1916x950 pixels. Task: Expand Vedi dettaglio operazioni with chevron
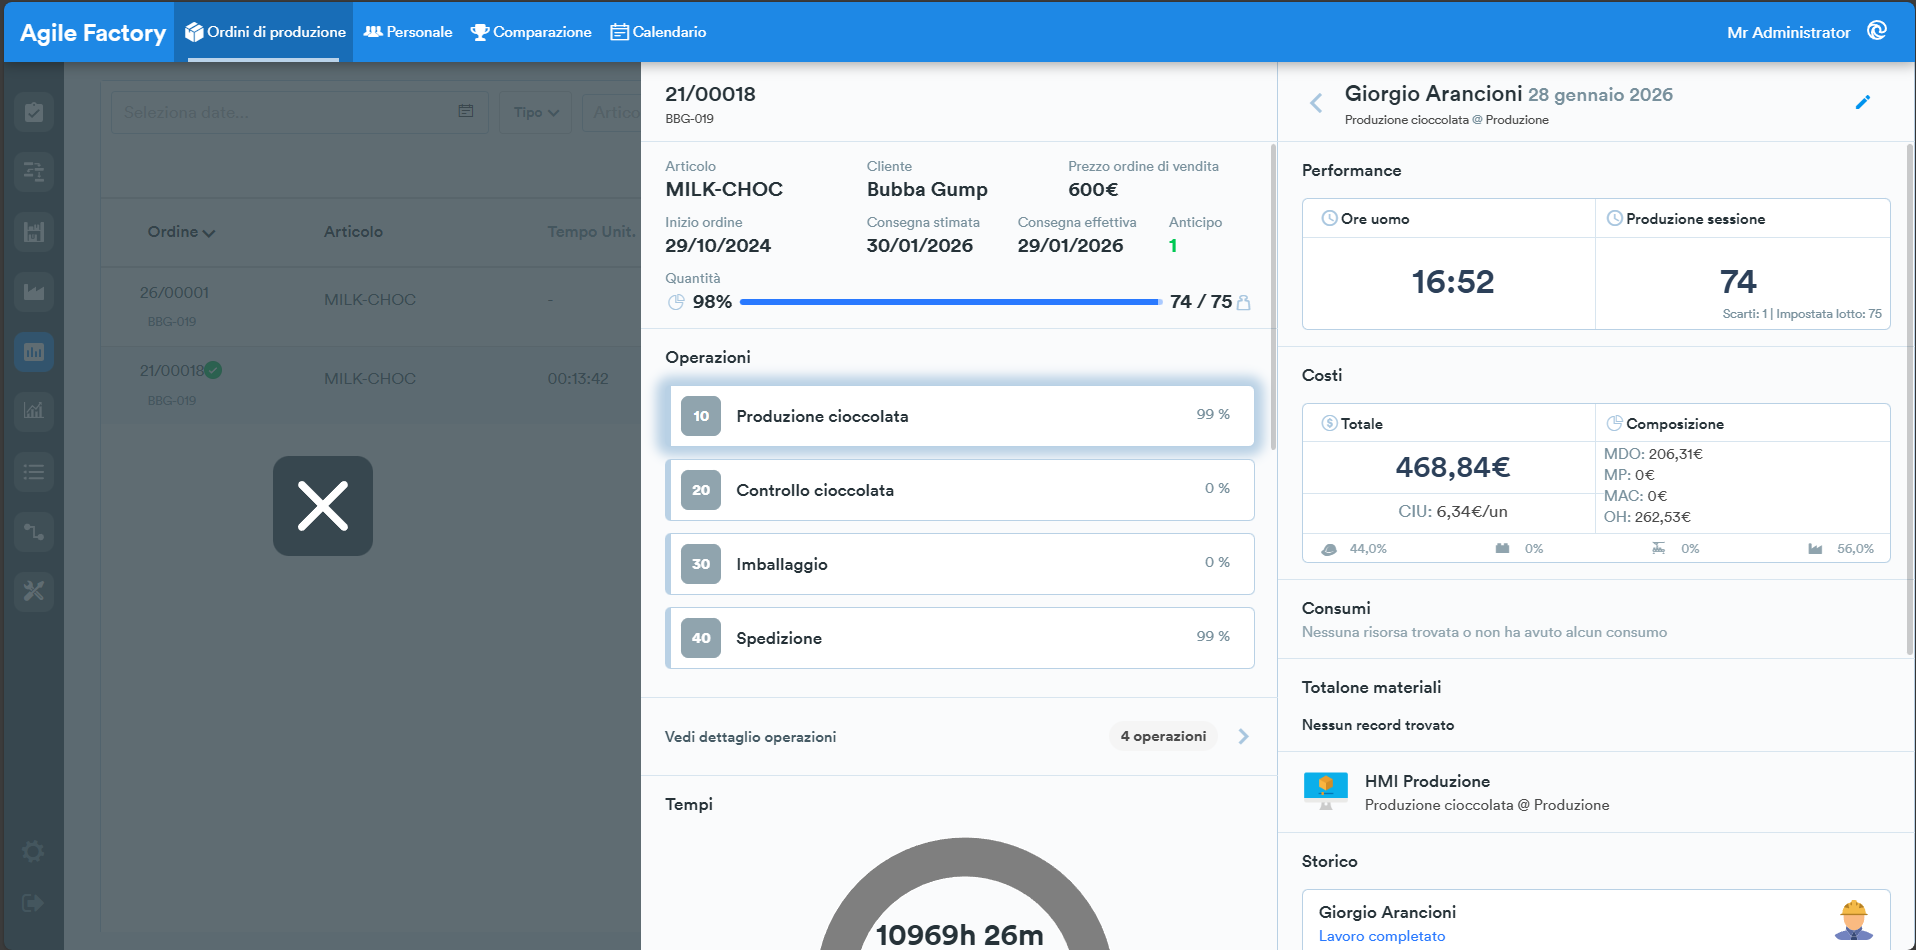click(x=1243, y=737)
